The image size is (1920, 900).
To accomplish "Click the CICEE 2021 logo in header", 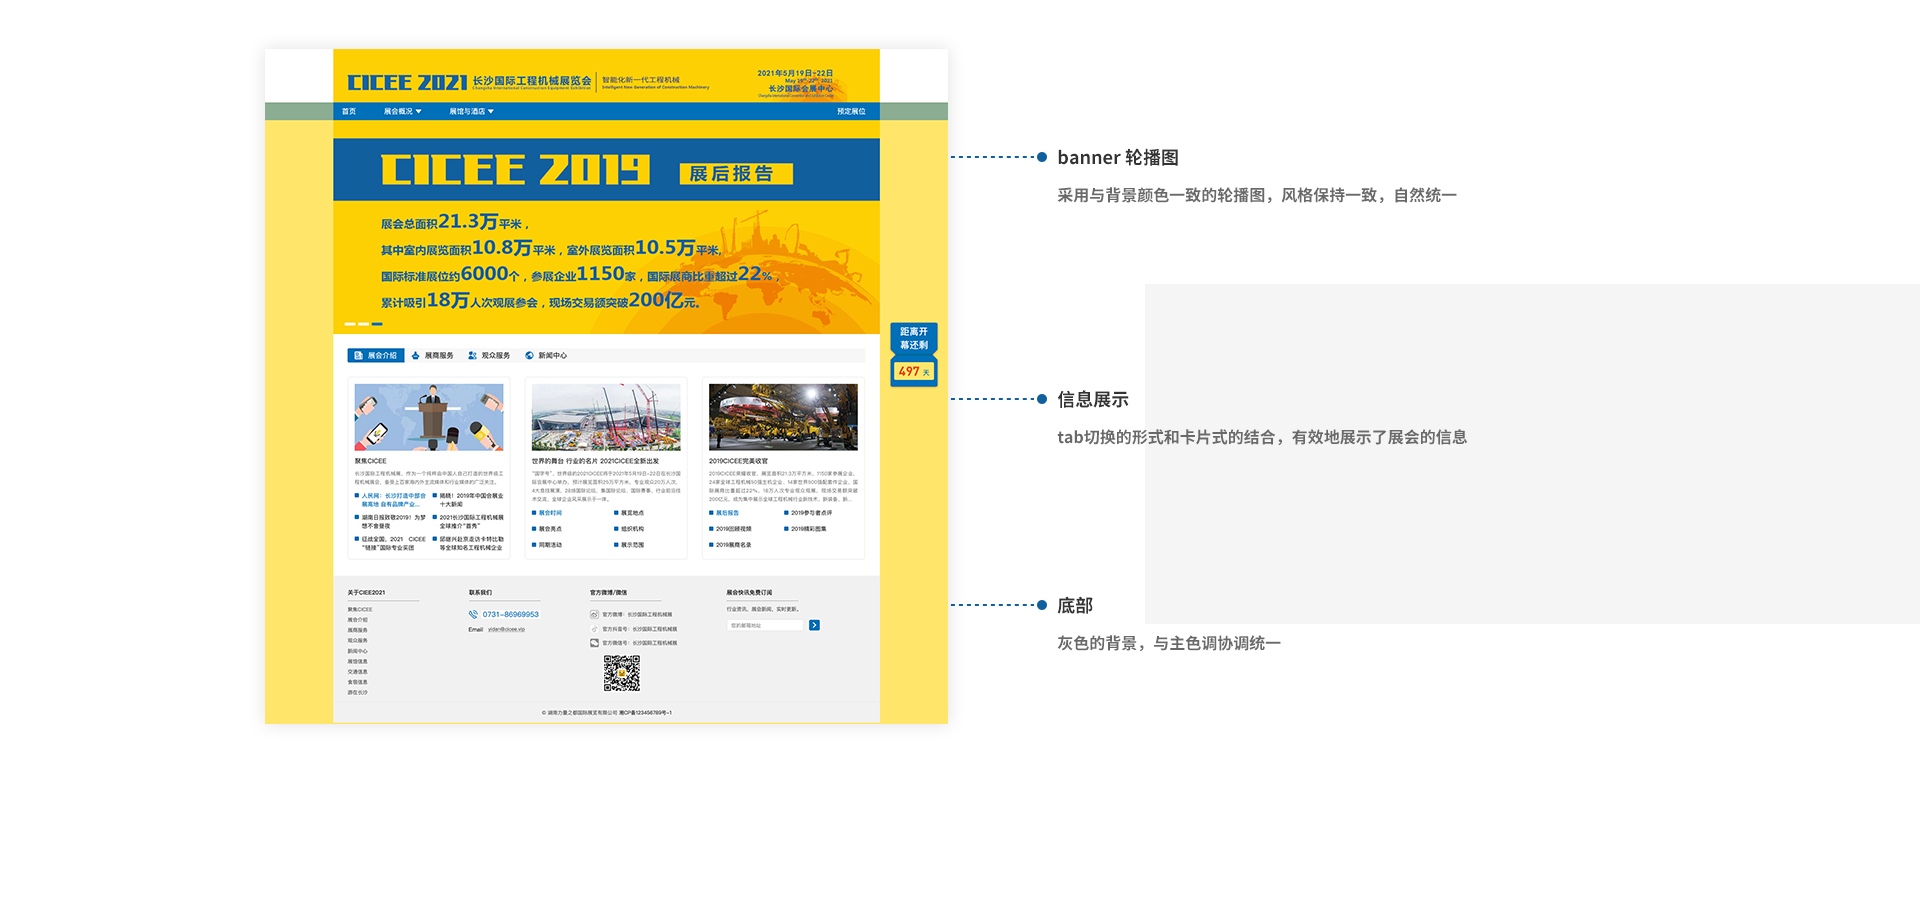I will [x=407, y=83].
